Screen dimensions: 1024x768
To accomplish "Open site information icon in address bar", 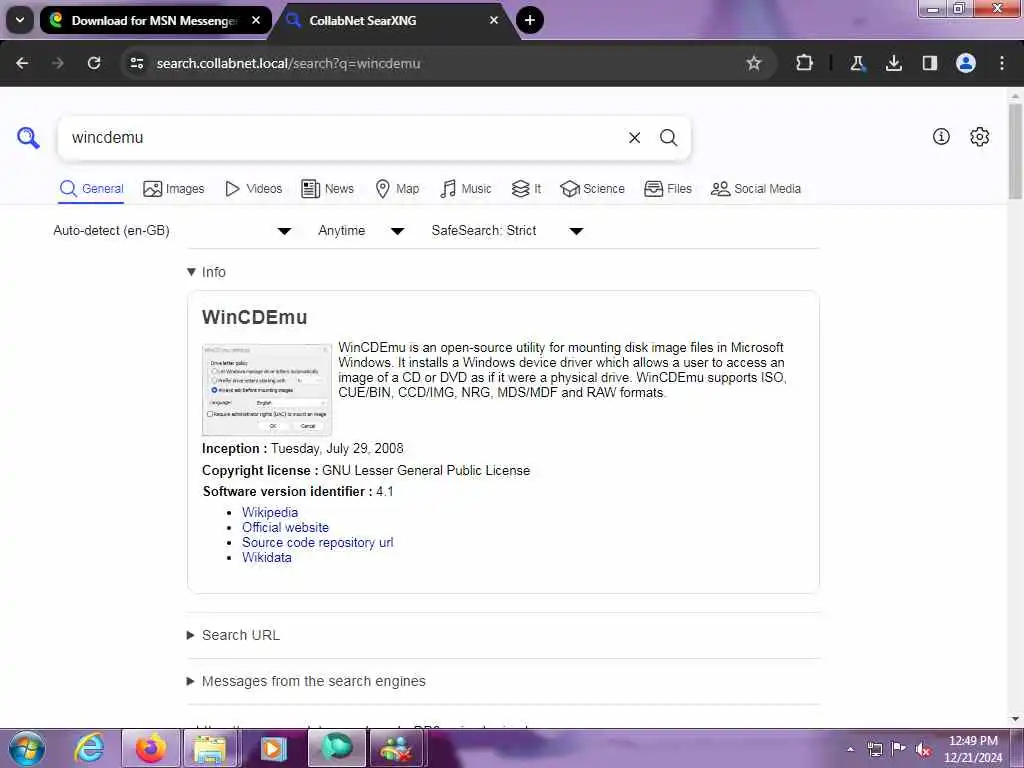I will pyautogui.click(x=137, y=63).
